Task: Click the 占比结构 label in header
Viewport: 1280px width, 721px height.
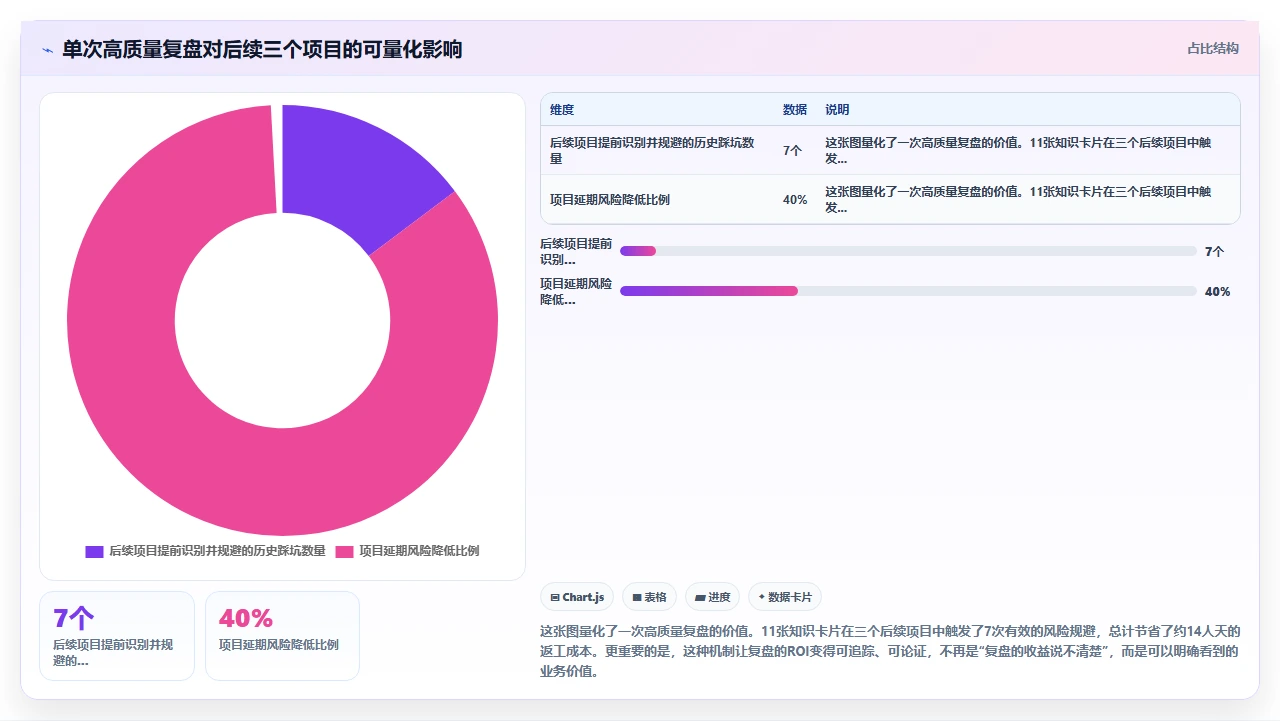Action: [x=1213, y=48]
